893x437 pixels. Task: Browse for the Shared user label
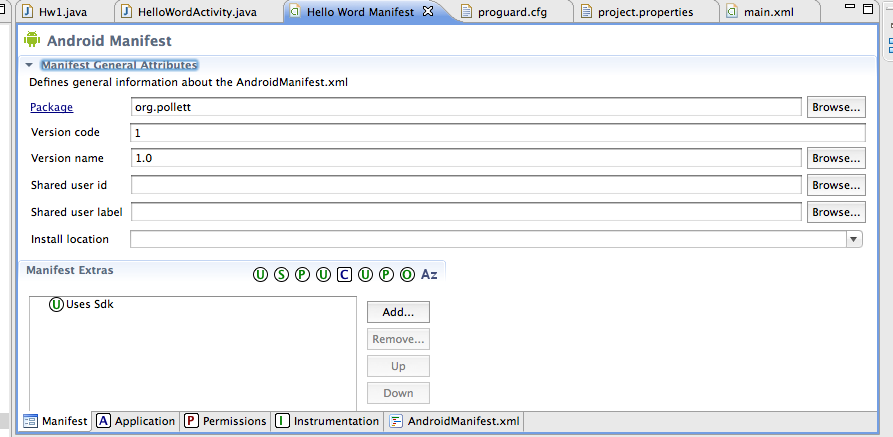836,212
